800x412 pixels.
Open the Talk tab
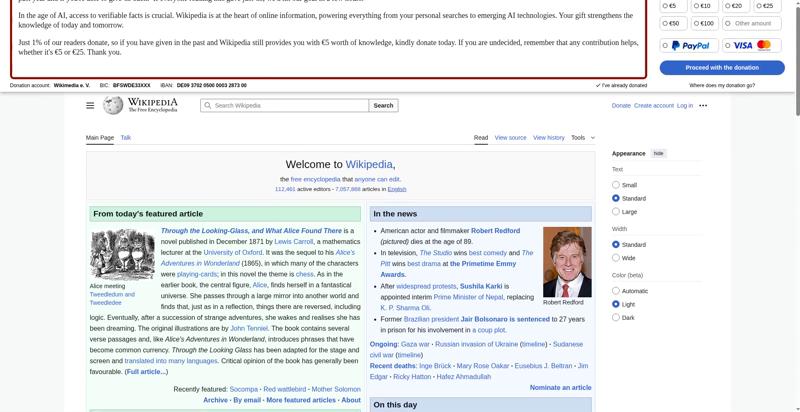click(126, 138)
